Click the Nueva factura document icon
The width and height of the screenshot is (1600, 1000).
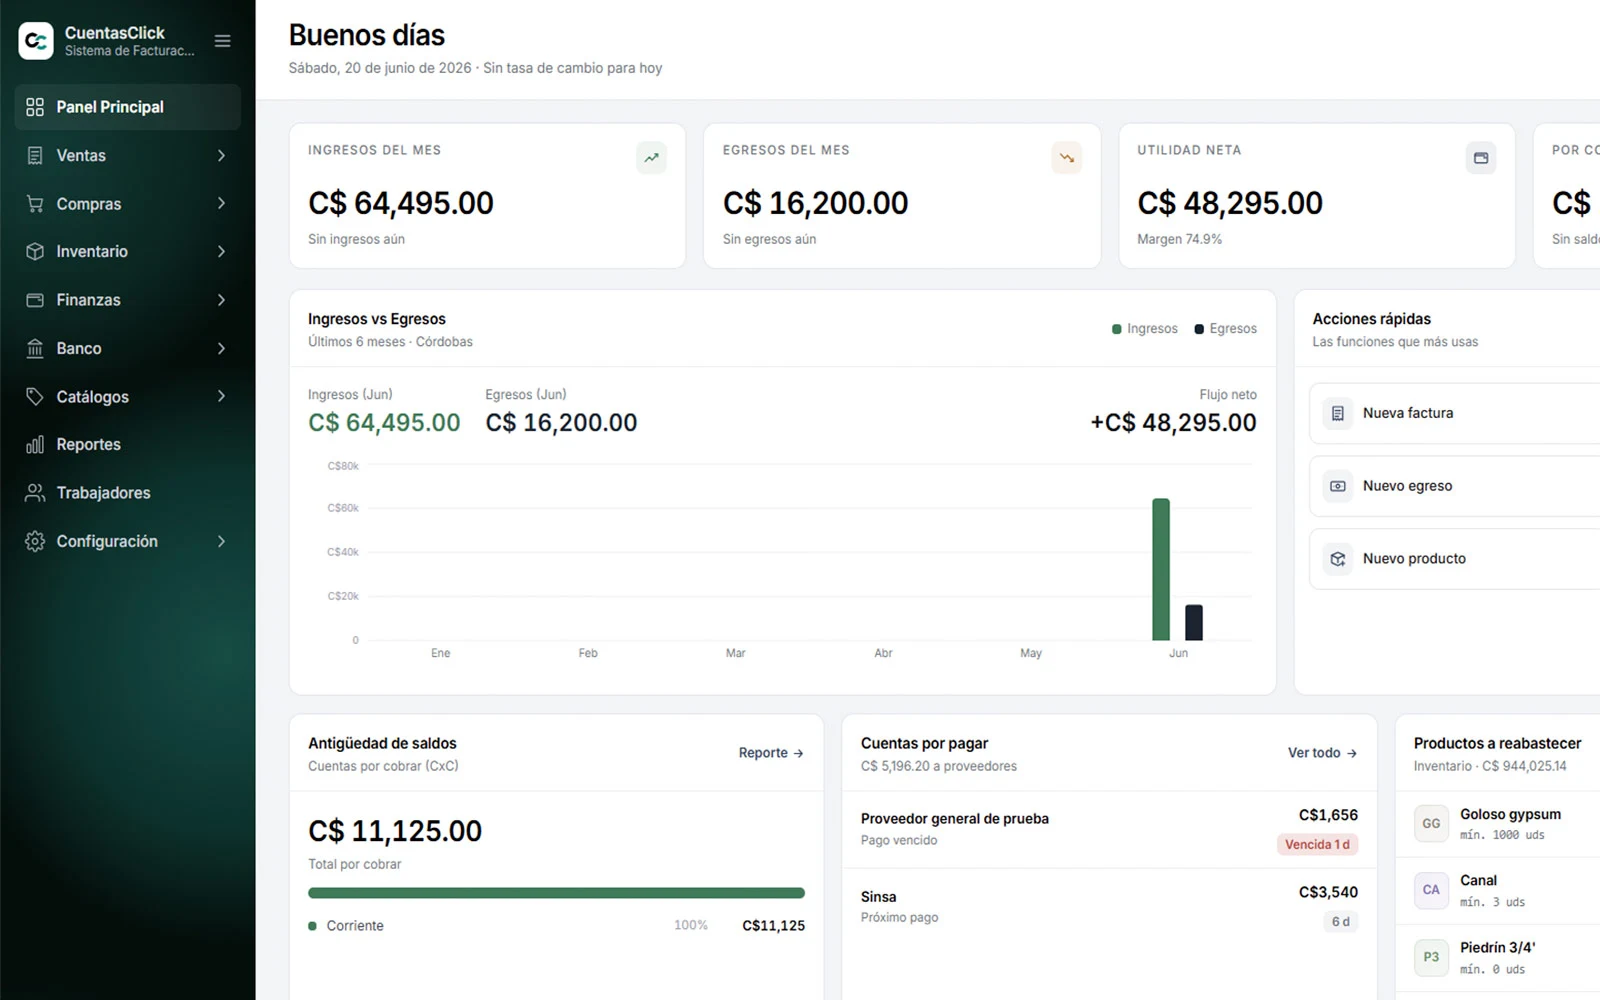point(1338,413)
